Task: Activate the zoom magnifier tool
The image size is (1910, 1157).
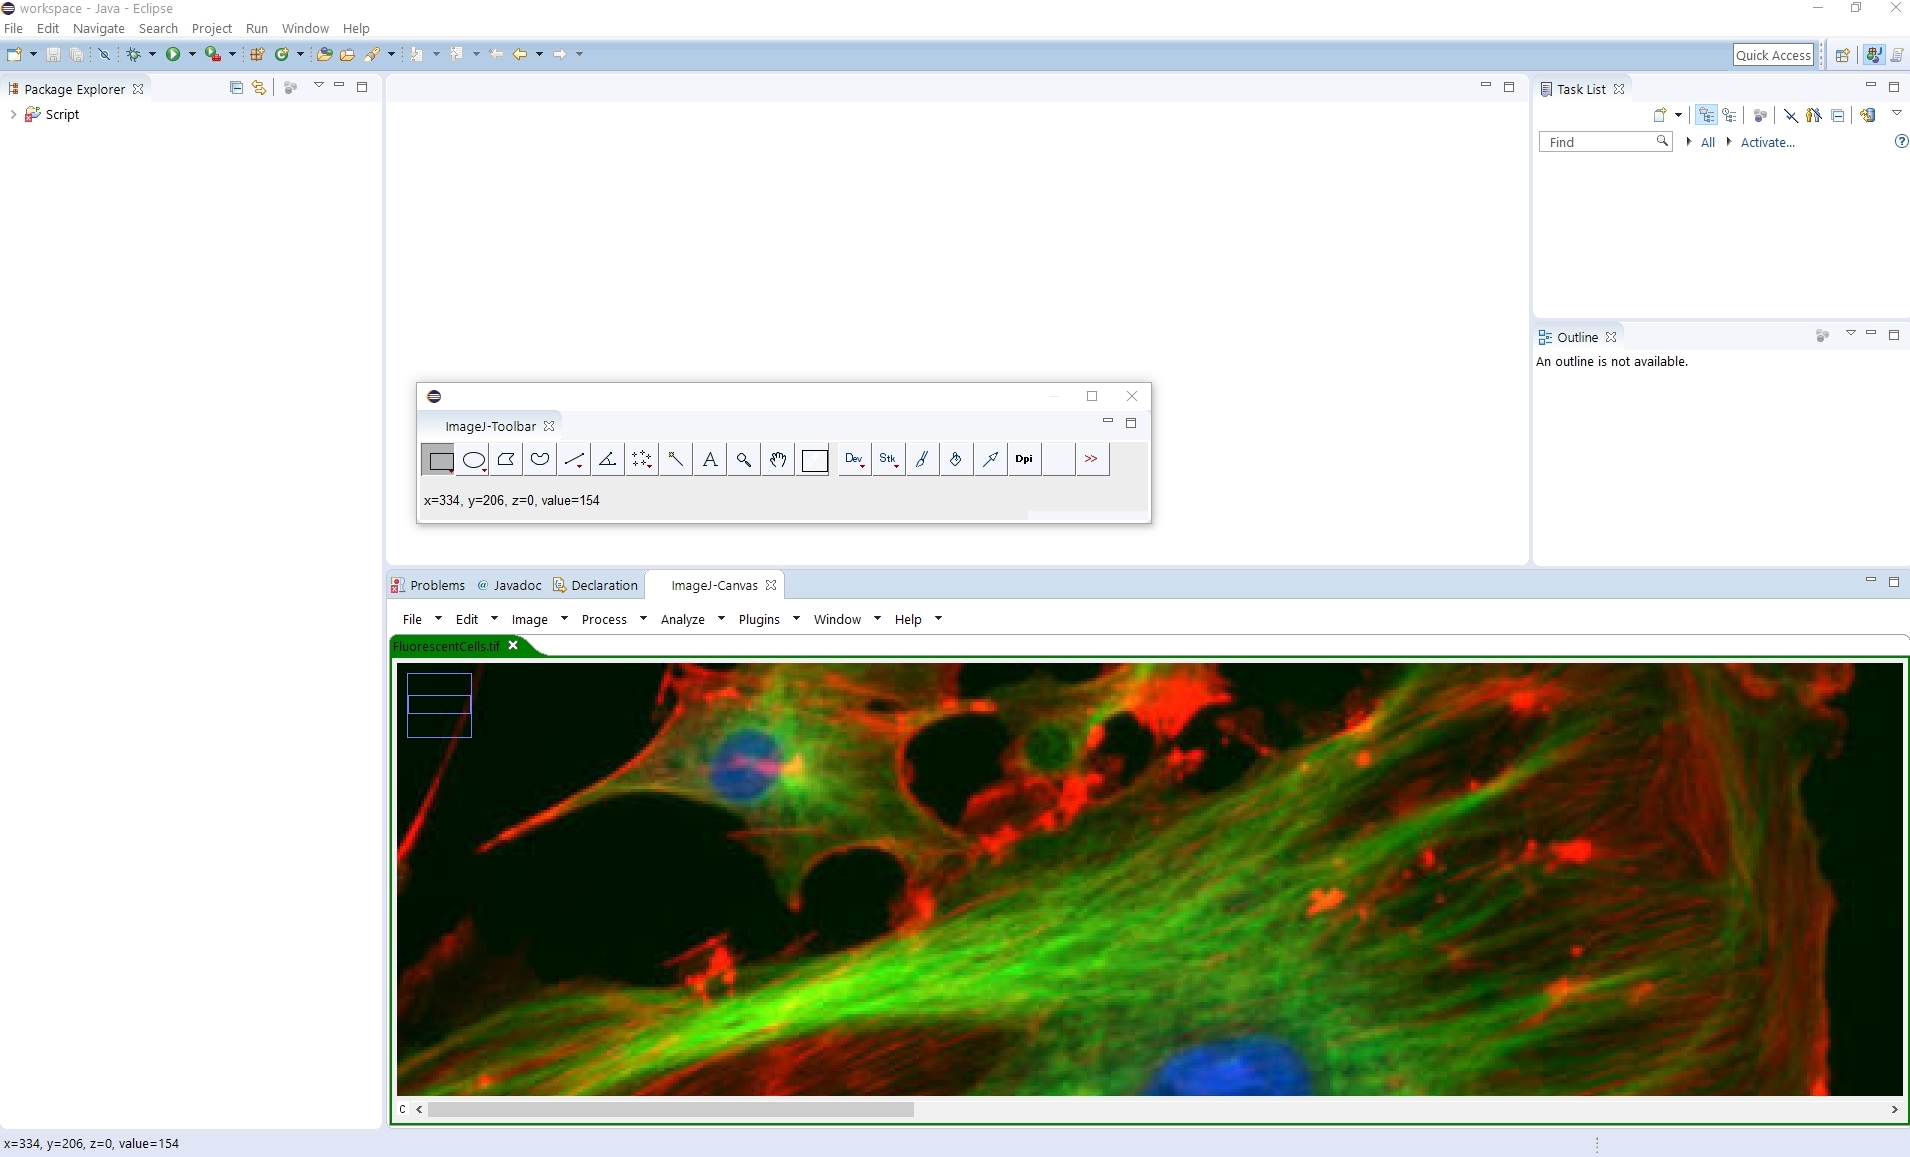Action: click(x=744, y=459)
